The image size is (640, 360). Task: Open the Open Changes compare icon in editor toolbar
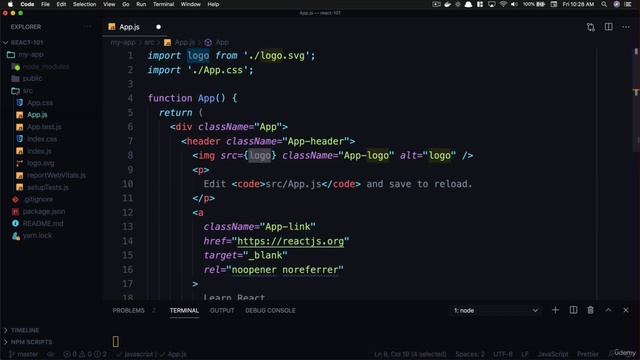[x=591, y=27]
